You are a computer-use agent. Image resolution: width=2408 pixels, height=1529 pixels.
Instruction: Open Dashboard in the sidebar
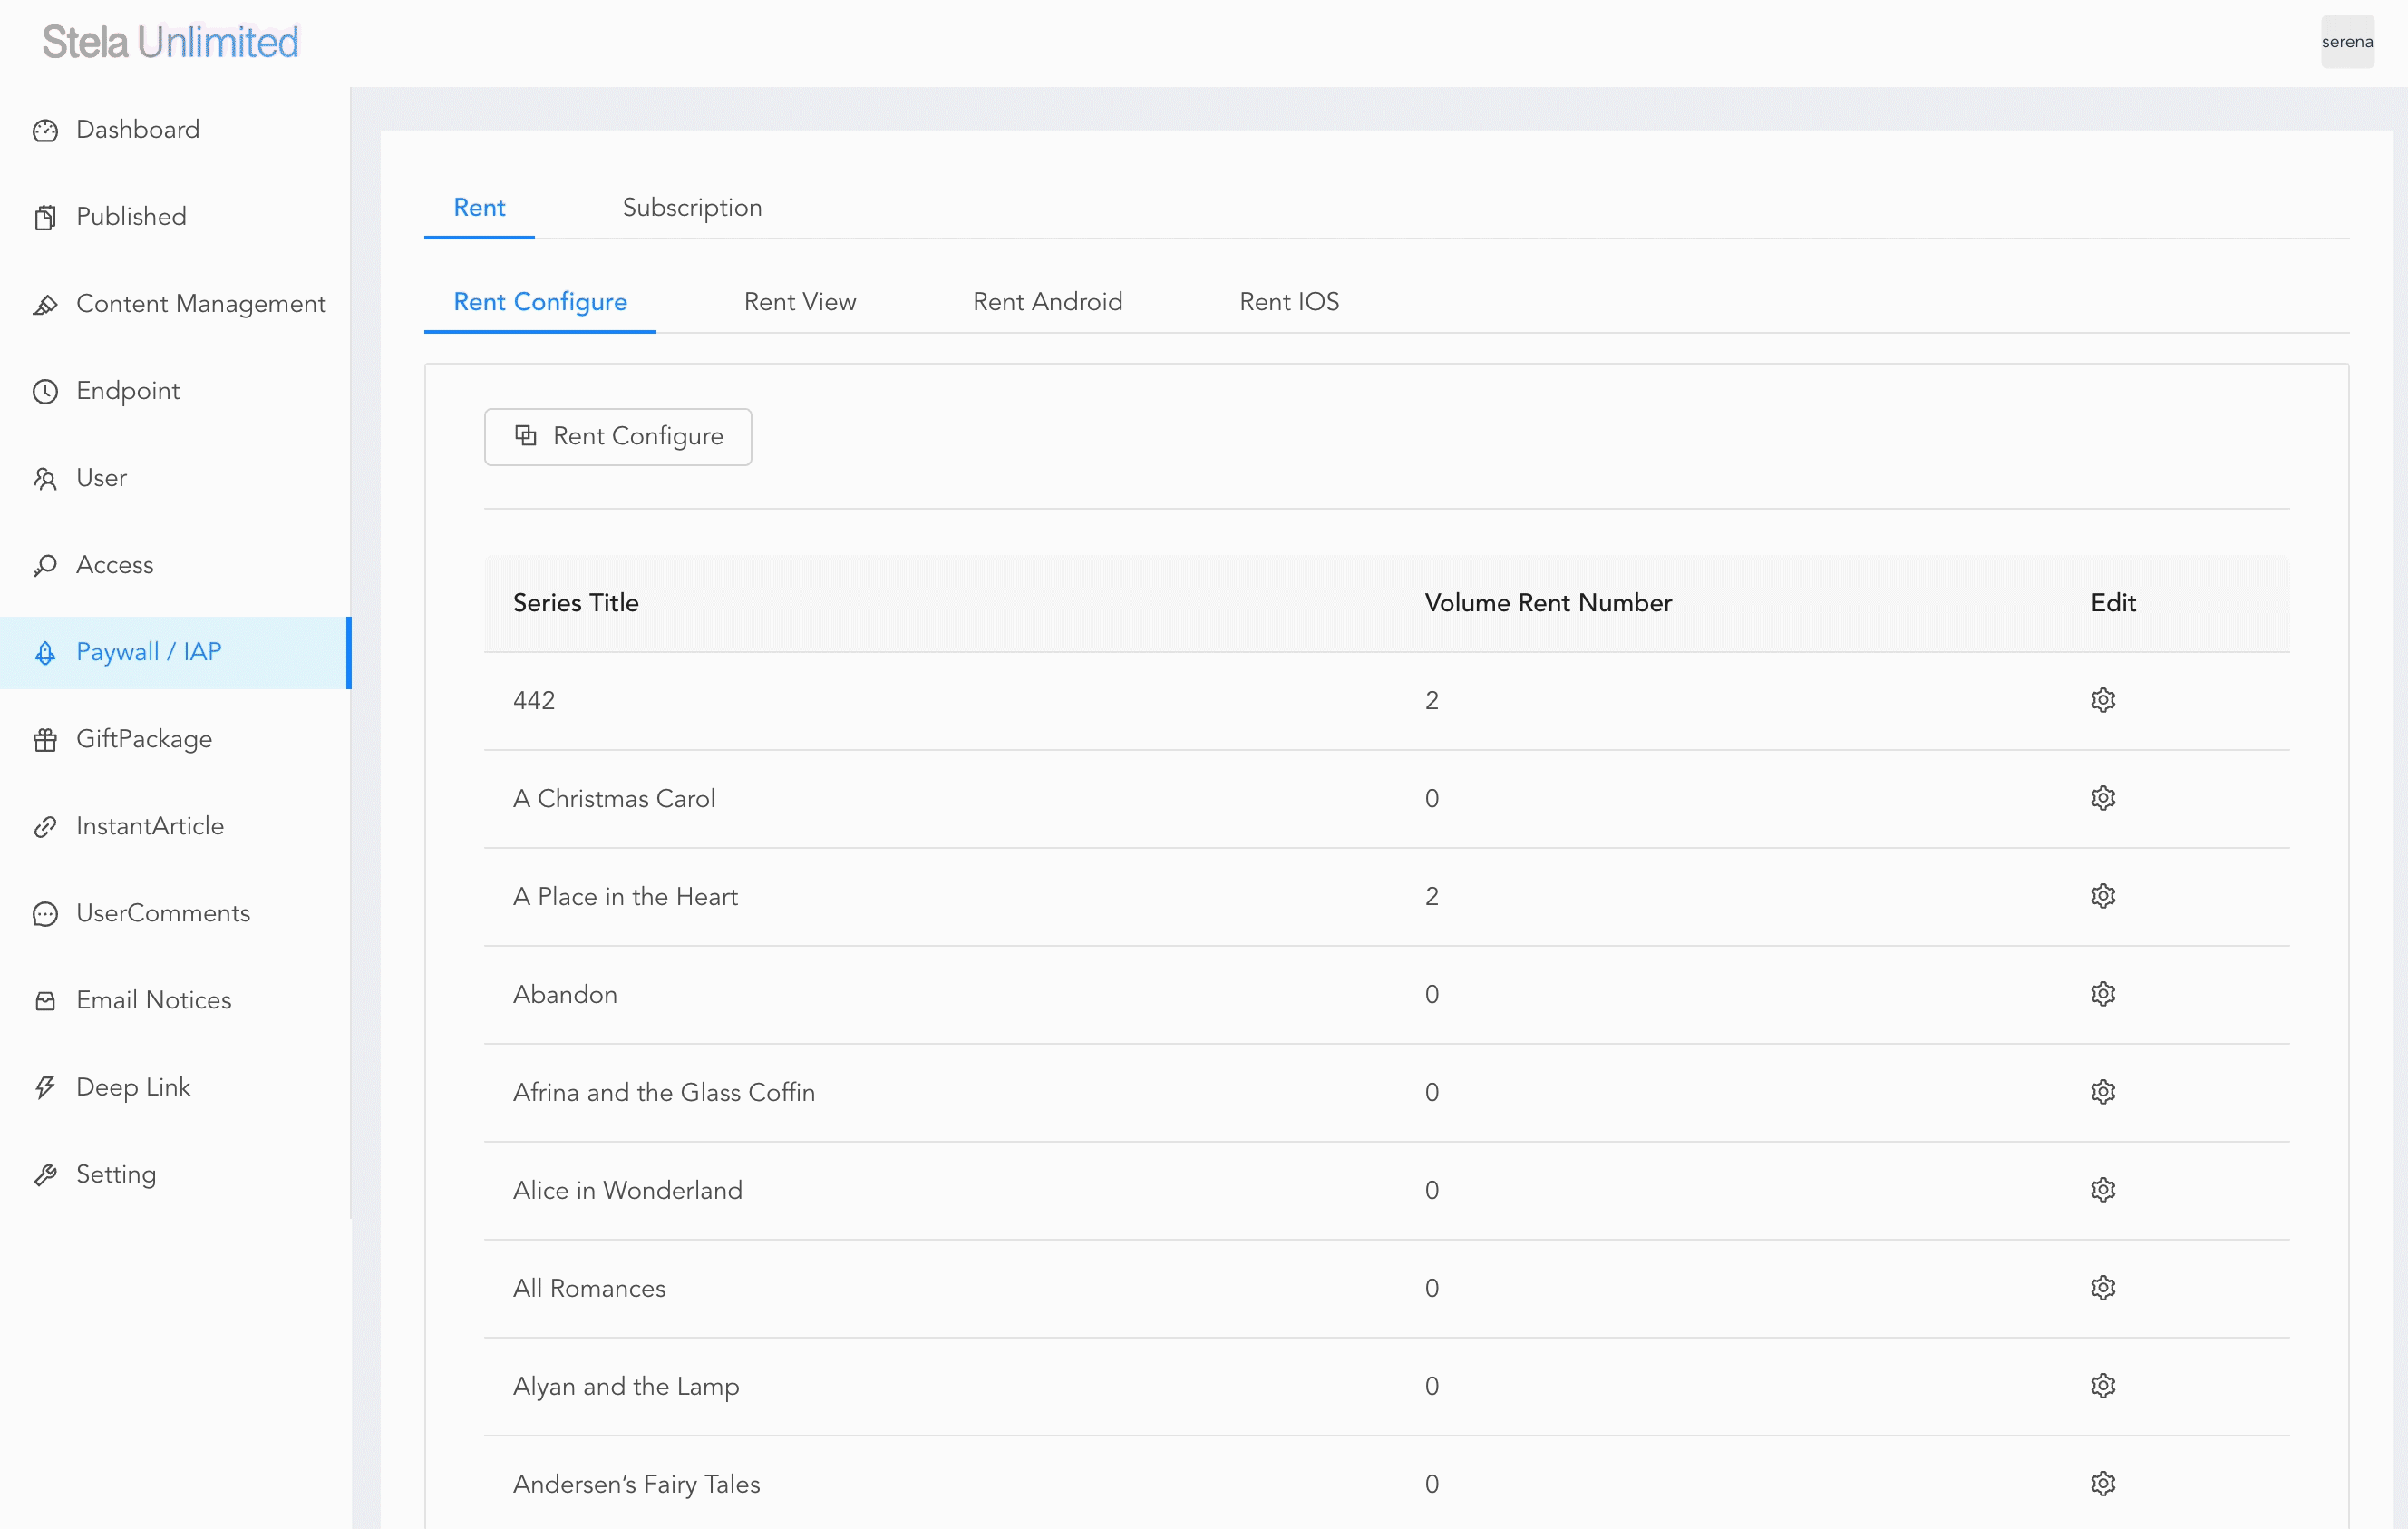coord(138,130)
